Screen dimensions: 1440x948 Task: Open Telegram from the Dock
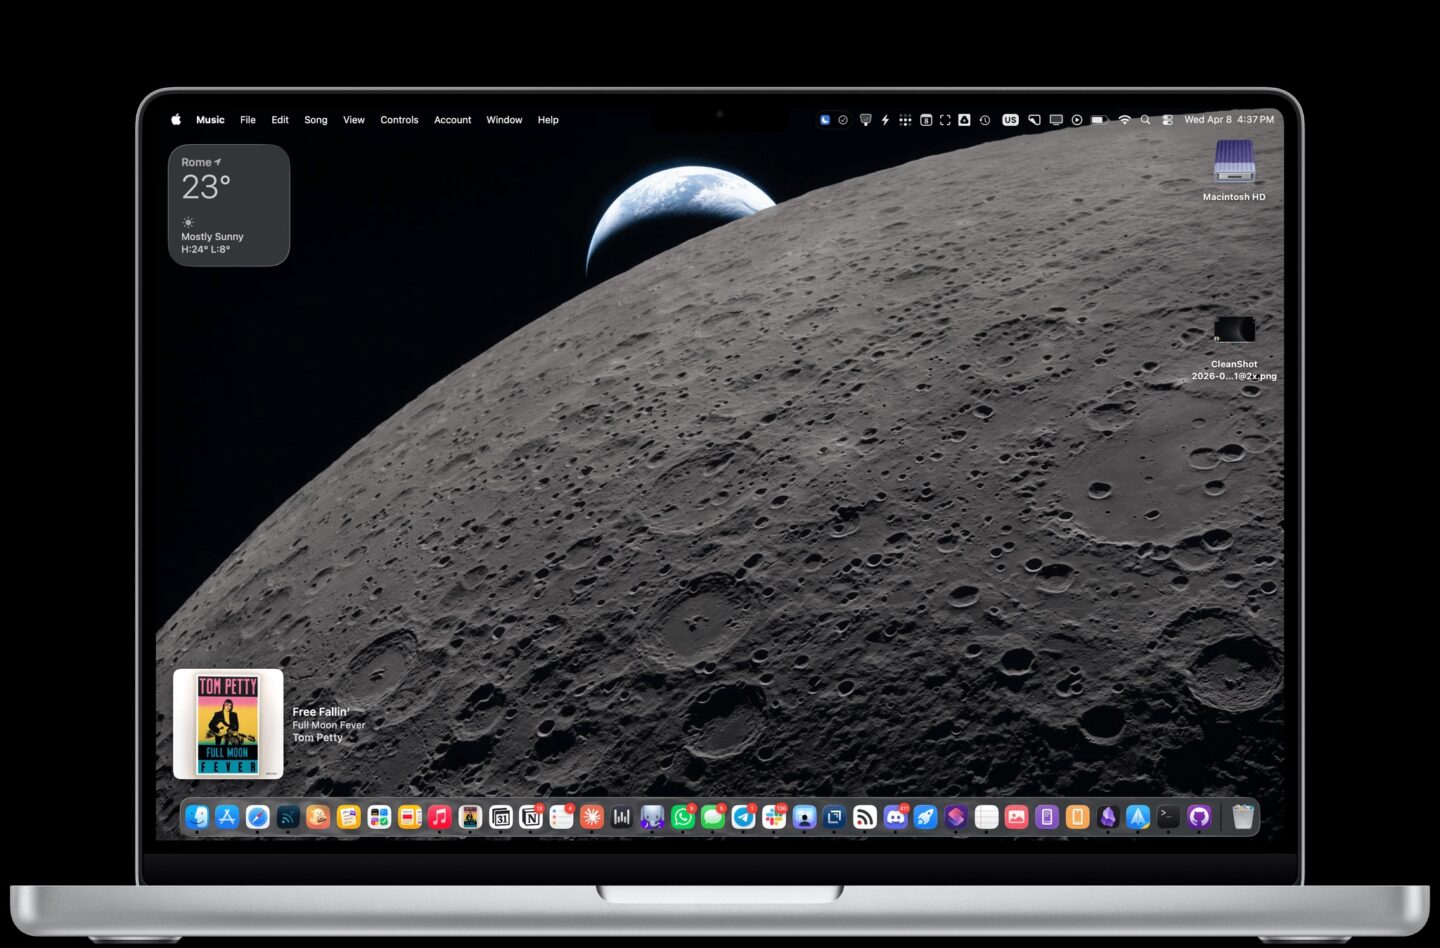pos(742,817)
